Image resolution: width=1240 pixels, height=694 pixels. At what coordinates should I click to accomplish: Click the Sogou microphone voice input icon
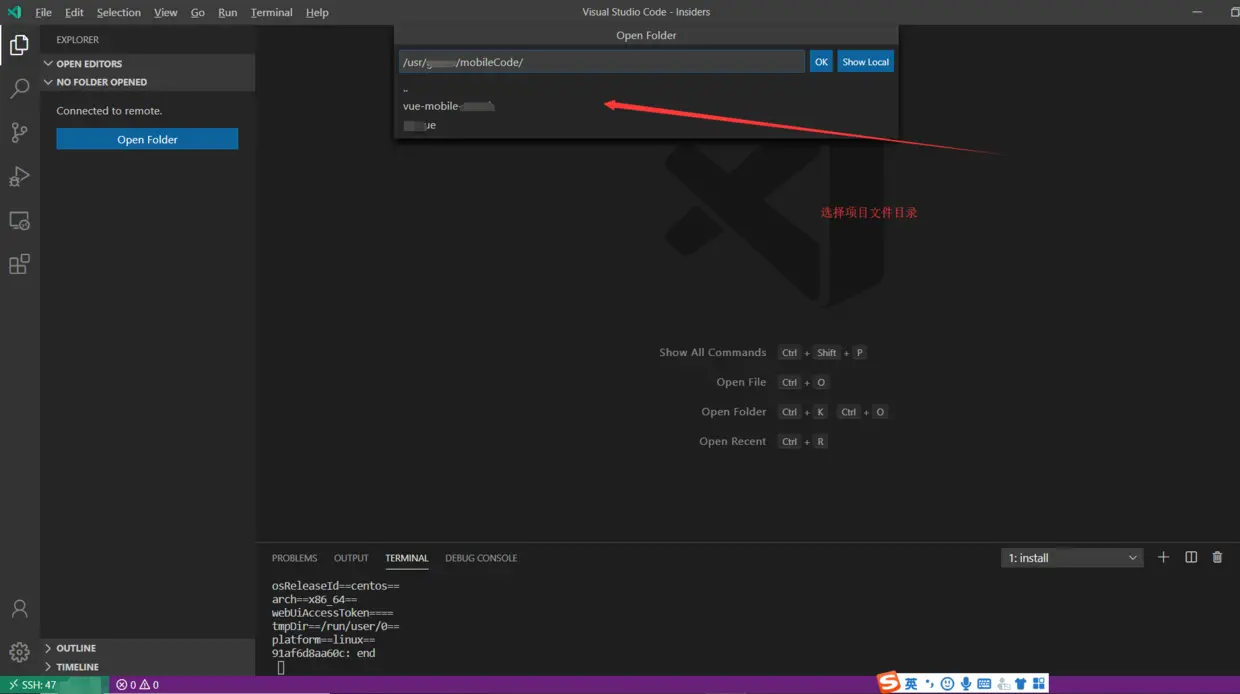[x=966, y=684]
